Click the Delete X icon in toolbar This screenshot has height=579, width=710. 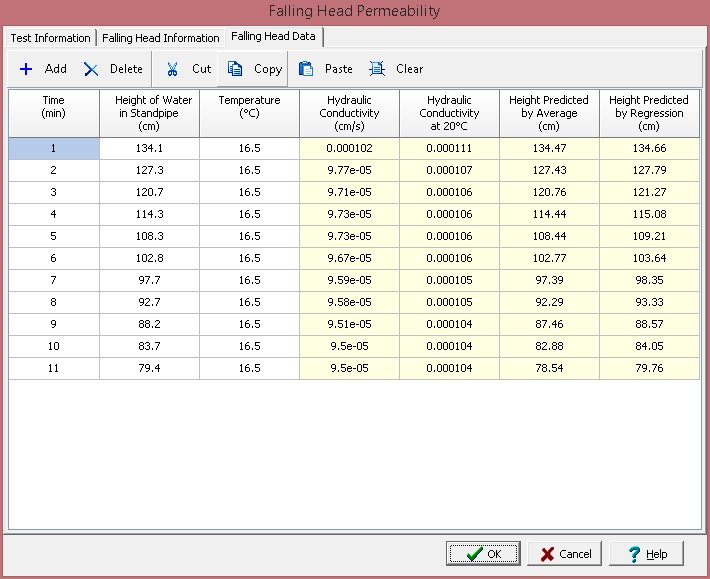click(91, 69)
